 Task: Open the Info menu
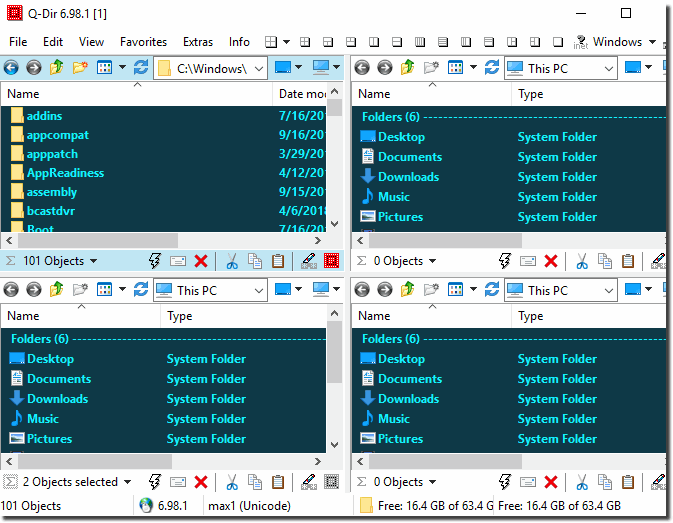[x=239, y=42]
